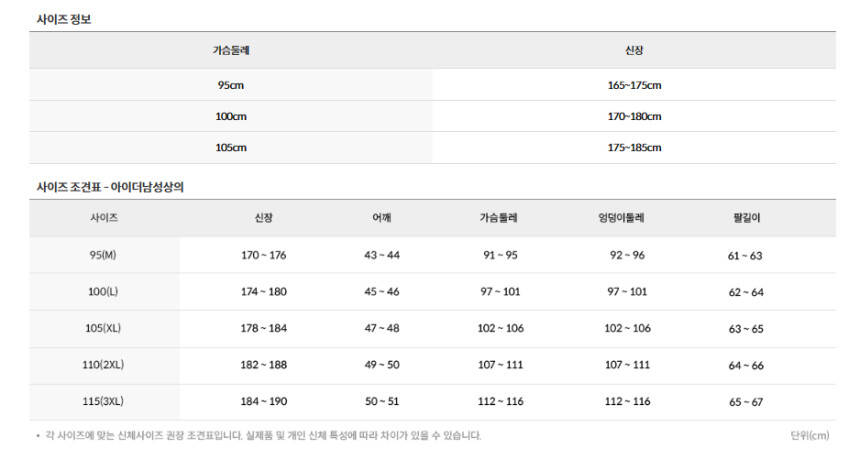
Task: Select the 100cm chest size cell
Action: pos(231,116)
